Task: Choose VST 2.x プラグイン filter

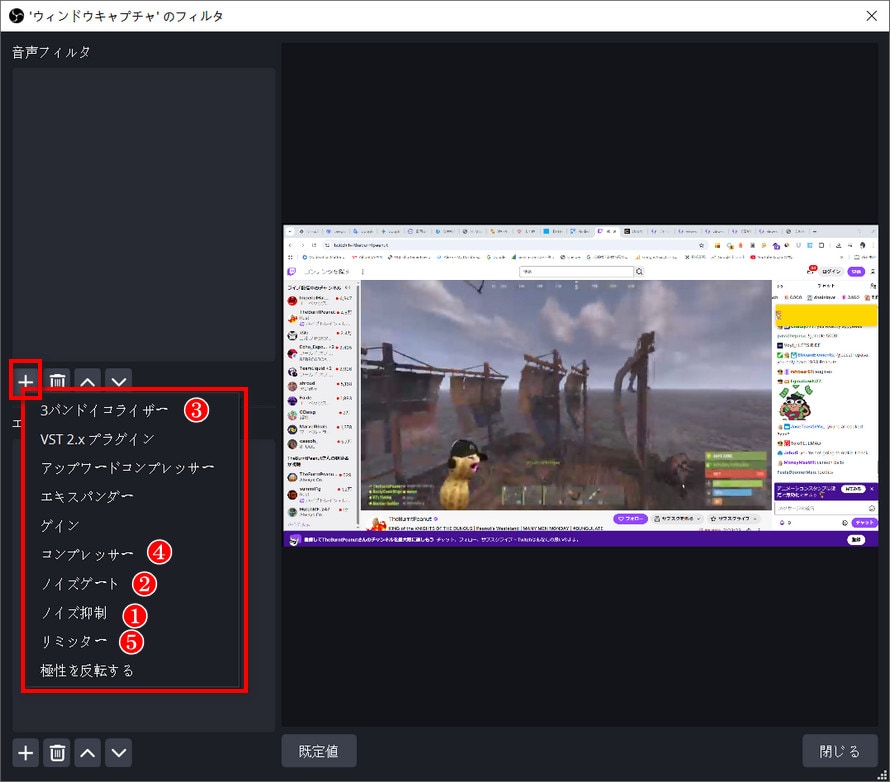Action: 97,438
